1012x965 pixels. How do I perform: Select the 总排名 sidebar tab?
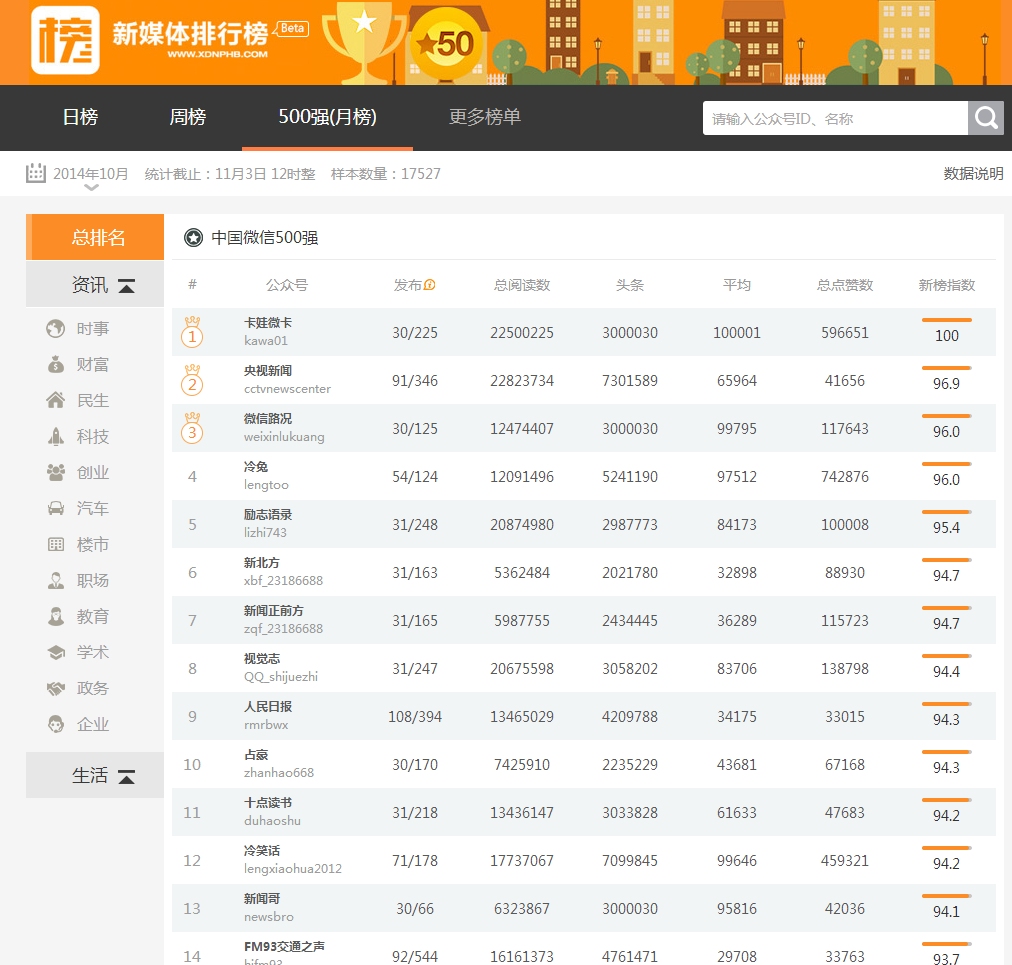(x=95, y=237)
